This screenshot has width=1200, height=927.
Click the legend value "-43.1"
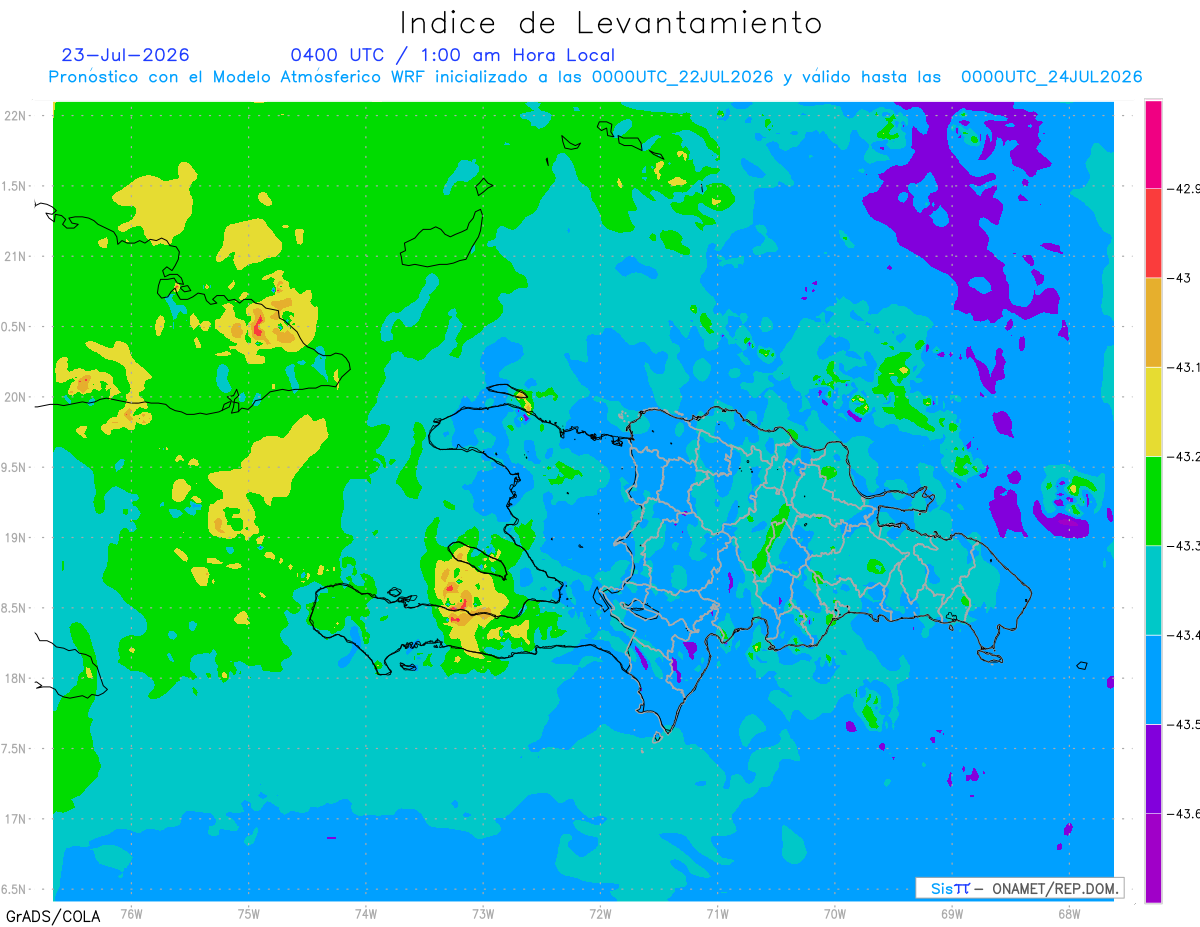[x=1184, y=367]
